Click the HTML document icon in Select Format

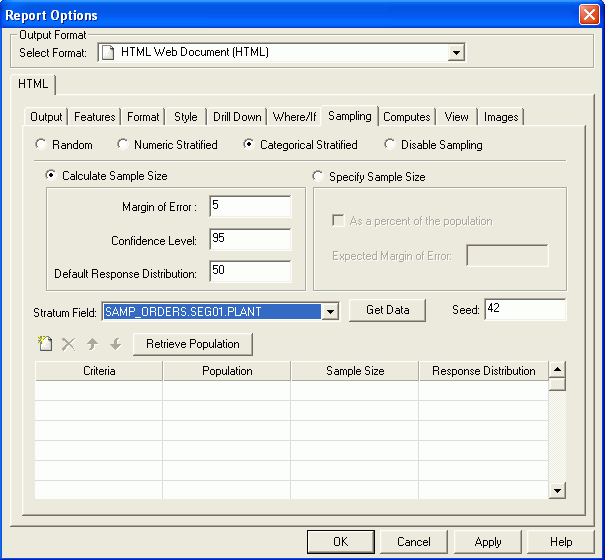pos(108,52)
